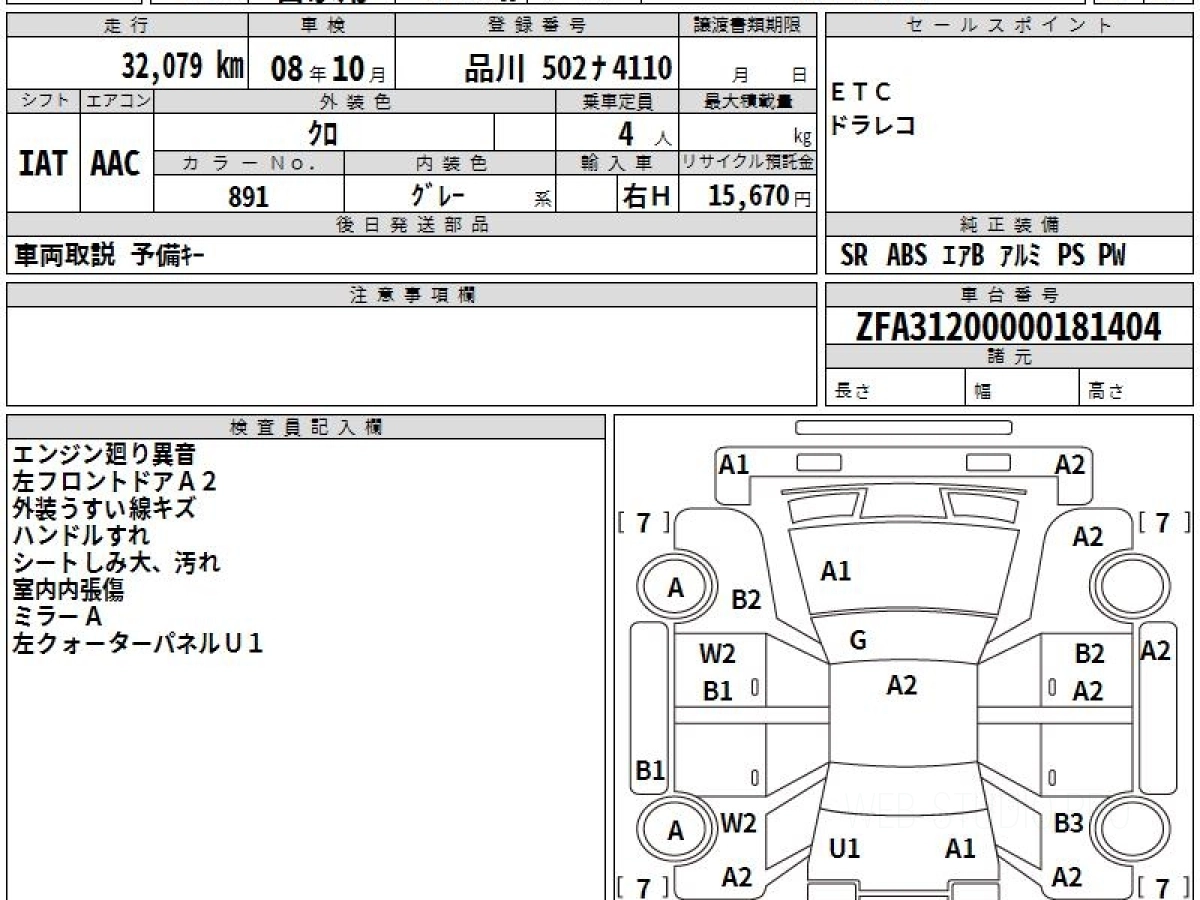Click the 幅 dimension cell
This screenshot has height=900, width=1200.
click(1022, 390)
